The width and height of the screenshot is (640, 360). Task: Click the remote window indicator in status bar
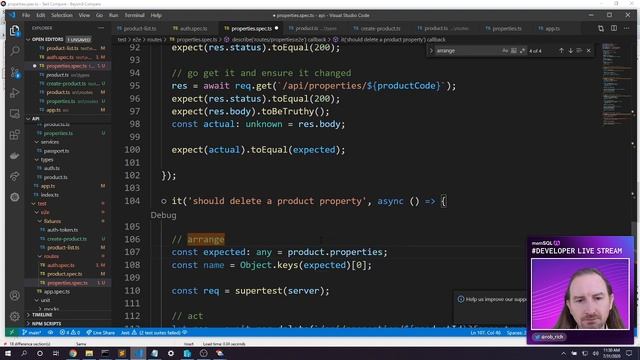(11, 332)
